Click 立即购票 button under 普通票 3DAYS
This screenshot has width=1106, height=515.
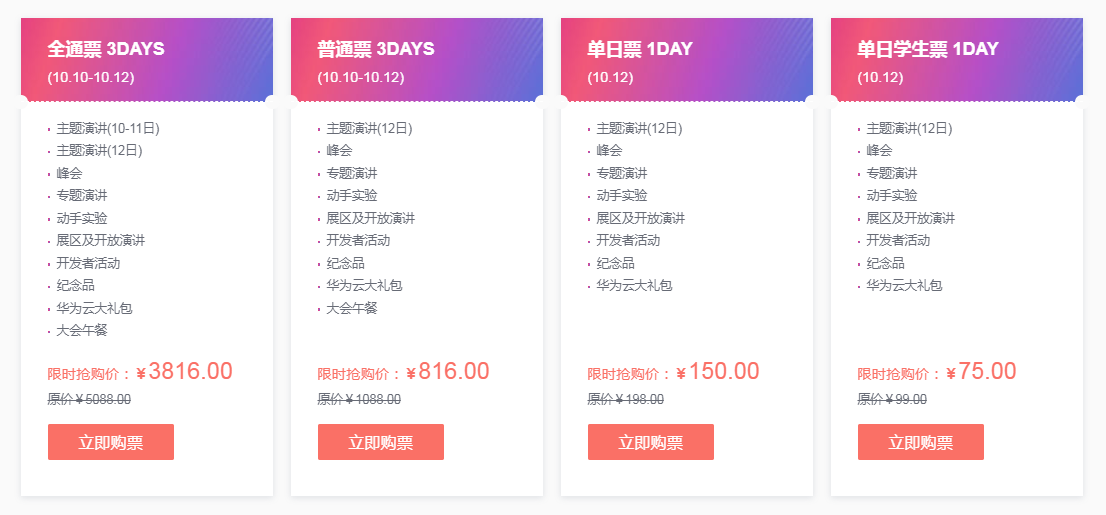click(381, 442)
